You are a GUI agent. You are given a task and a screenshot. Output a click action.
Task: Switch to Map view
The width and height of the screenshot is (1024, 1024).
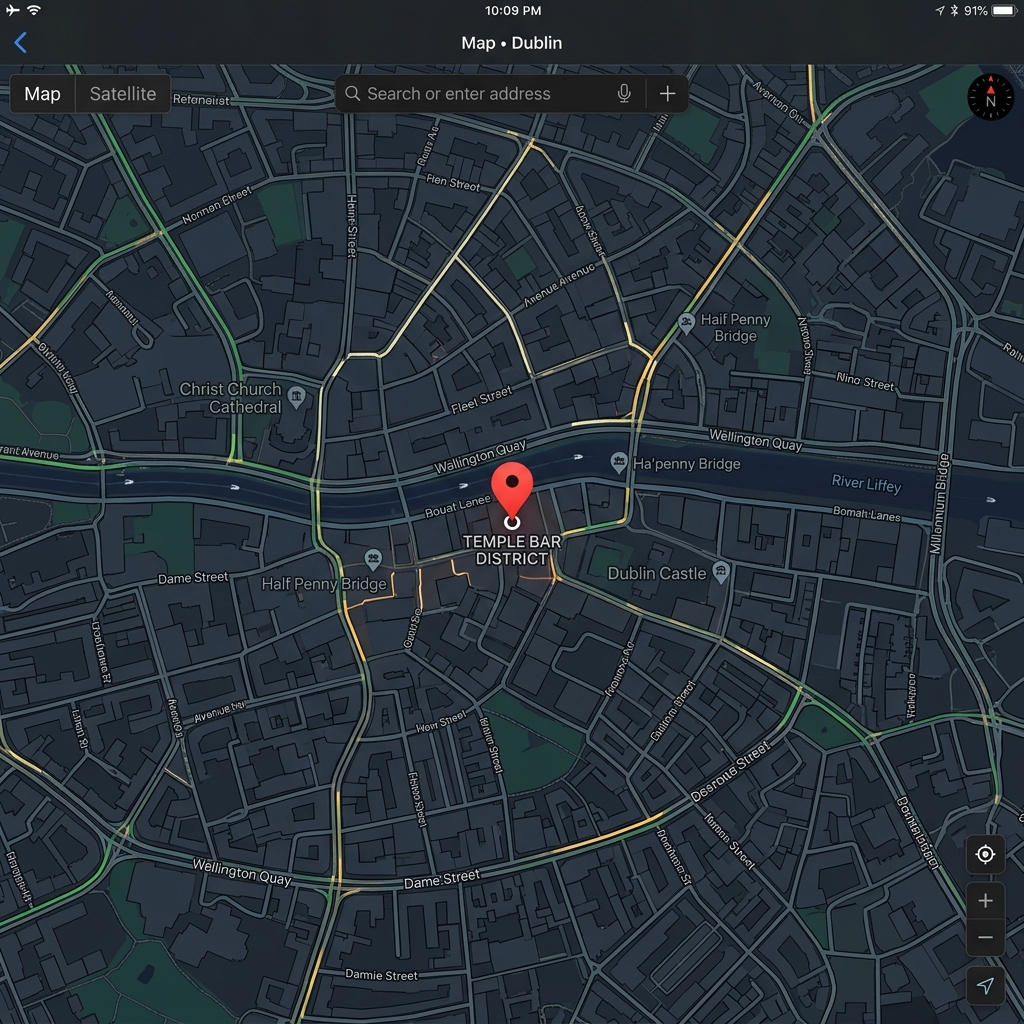(42, 94)
